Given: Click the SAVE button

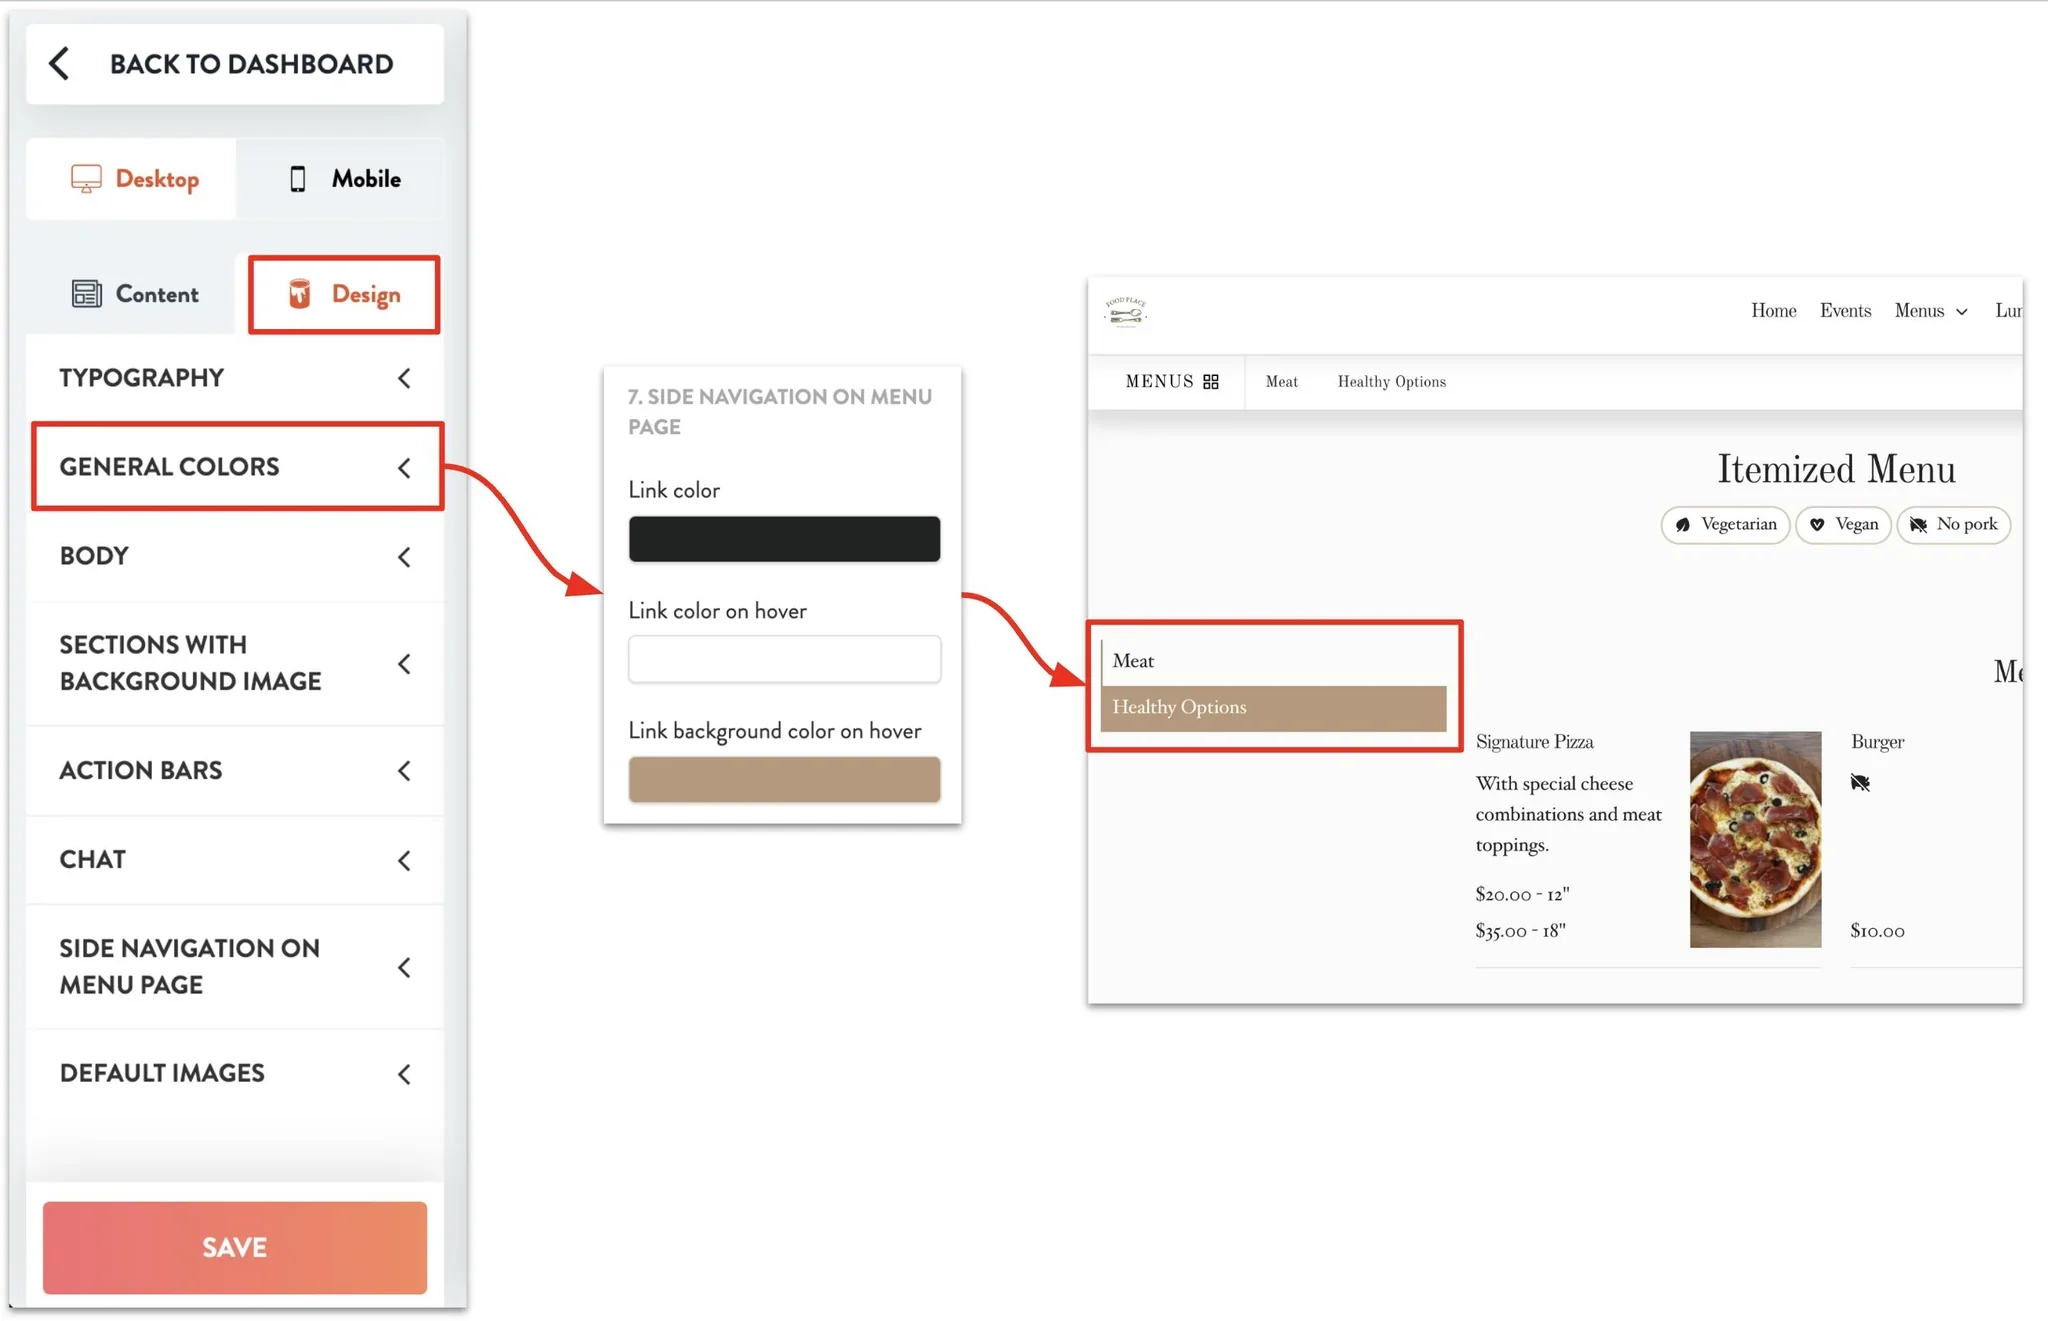Looking at the screenshot, I should pos(235,1247).
